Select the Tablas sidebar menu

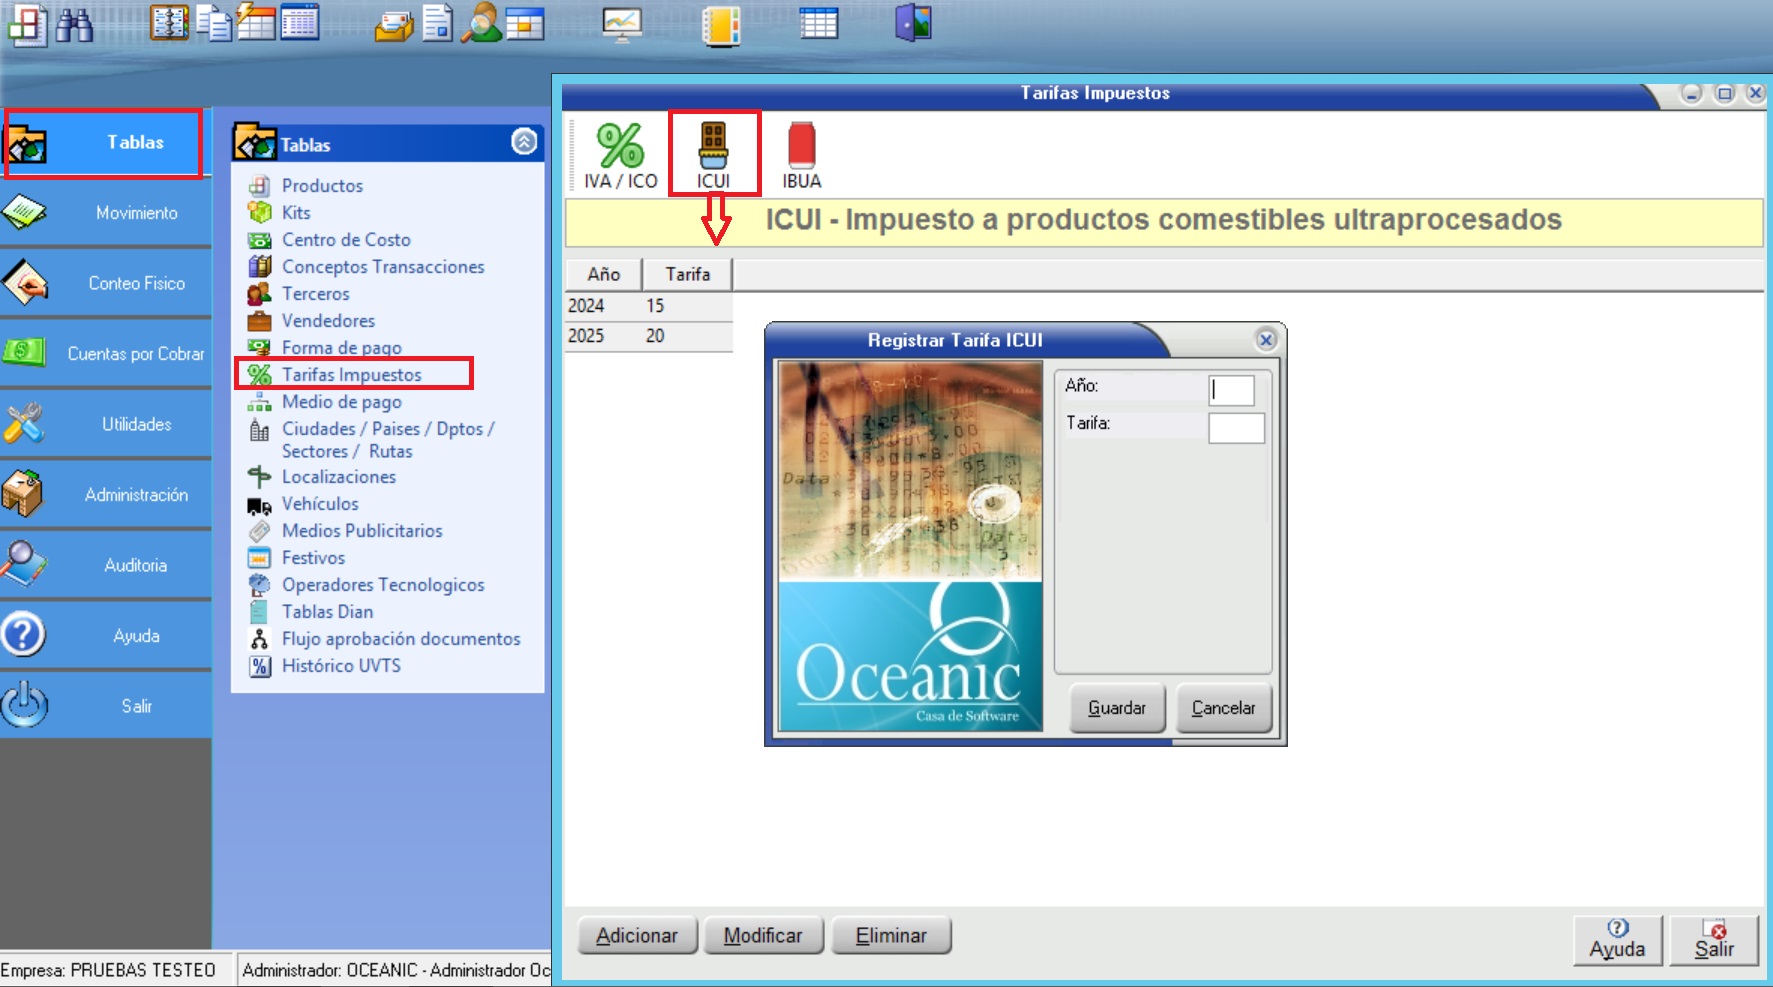tap(104, 143)
